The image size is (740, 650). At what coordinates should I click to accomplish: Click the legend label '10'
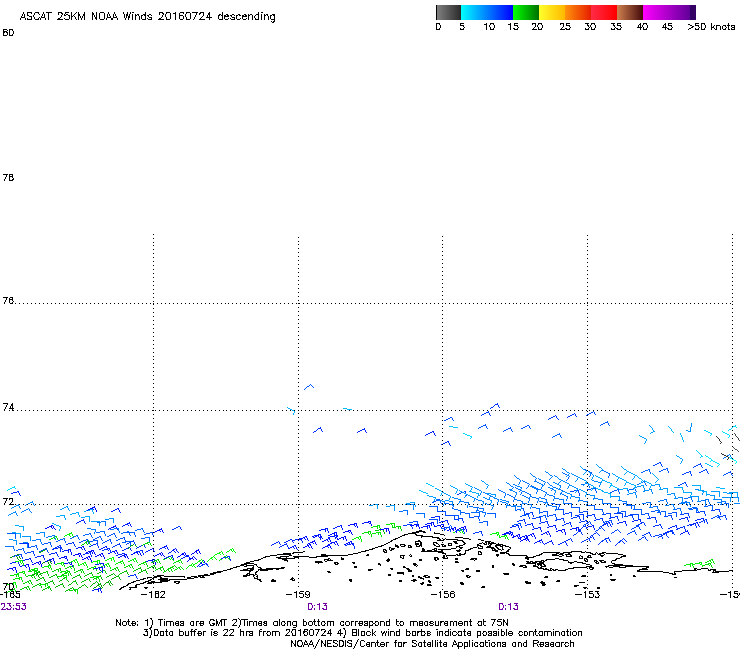pos(489,27)
